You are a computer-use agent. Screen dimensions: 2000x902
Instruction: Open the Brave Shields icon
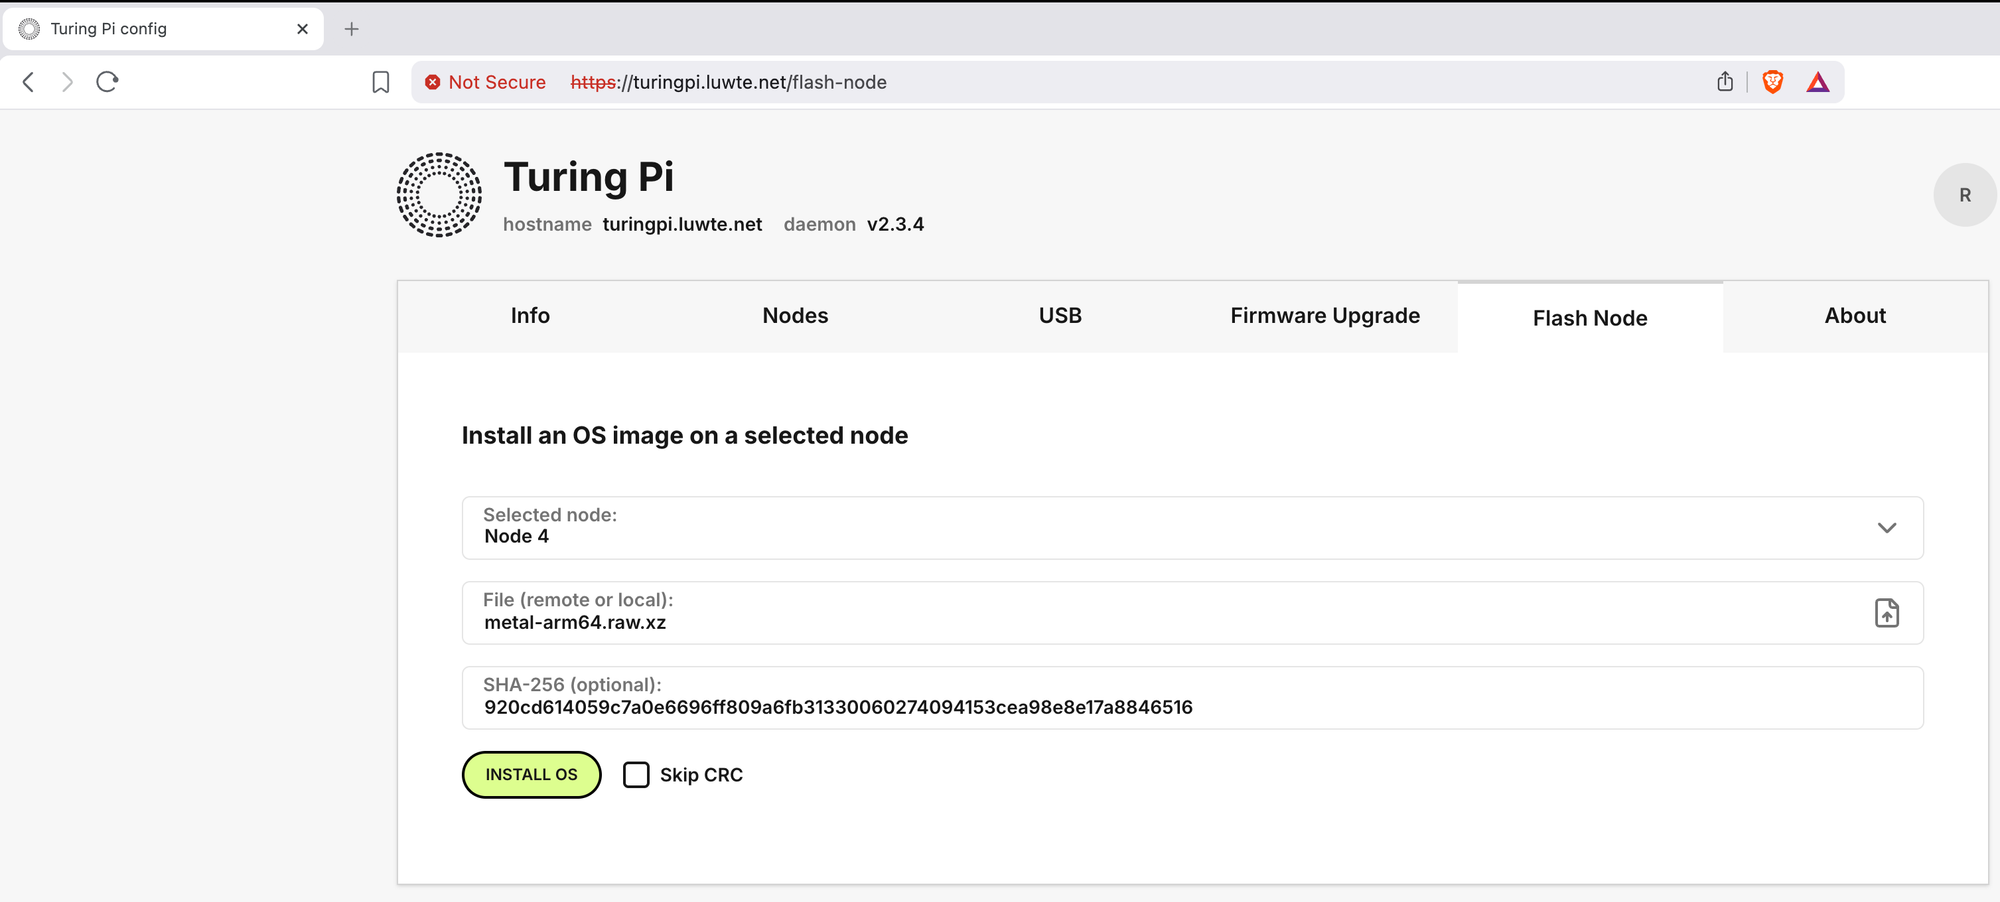[1771, 82]
